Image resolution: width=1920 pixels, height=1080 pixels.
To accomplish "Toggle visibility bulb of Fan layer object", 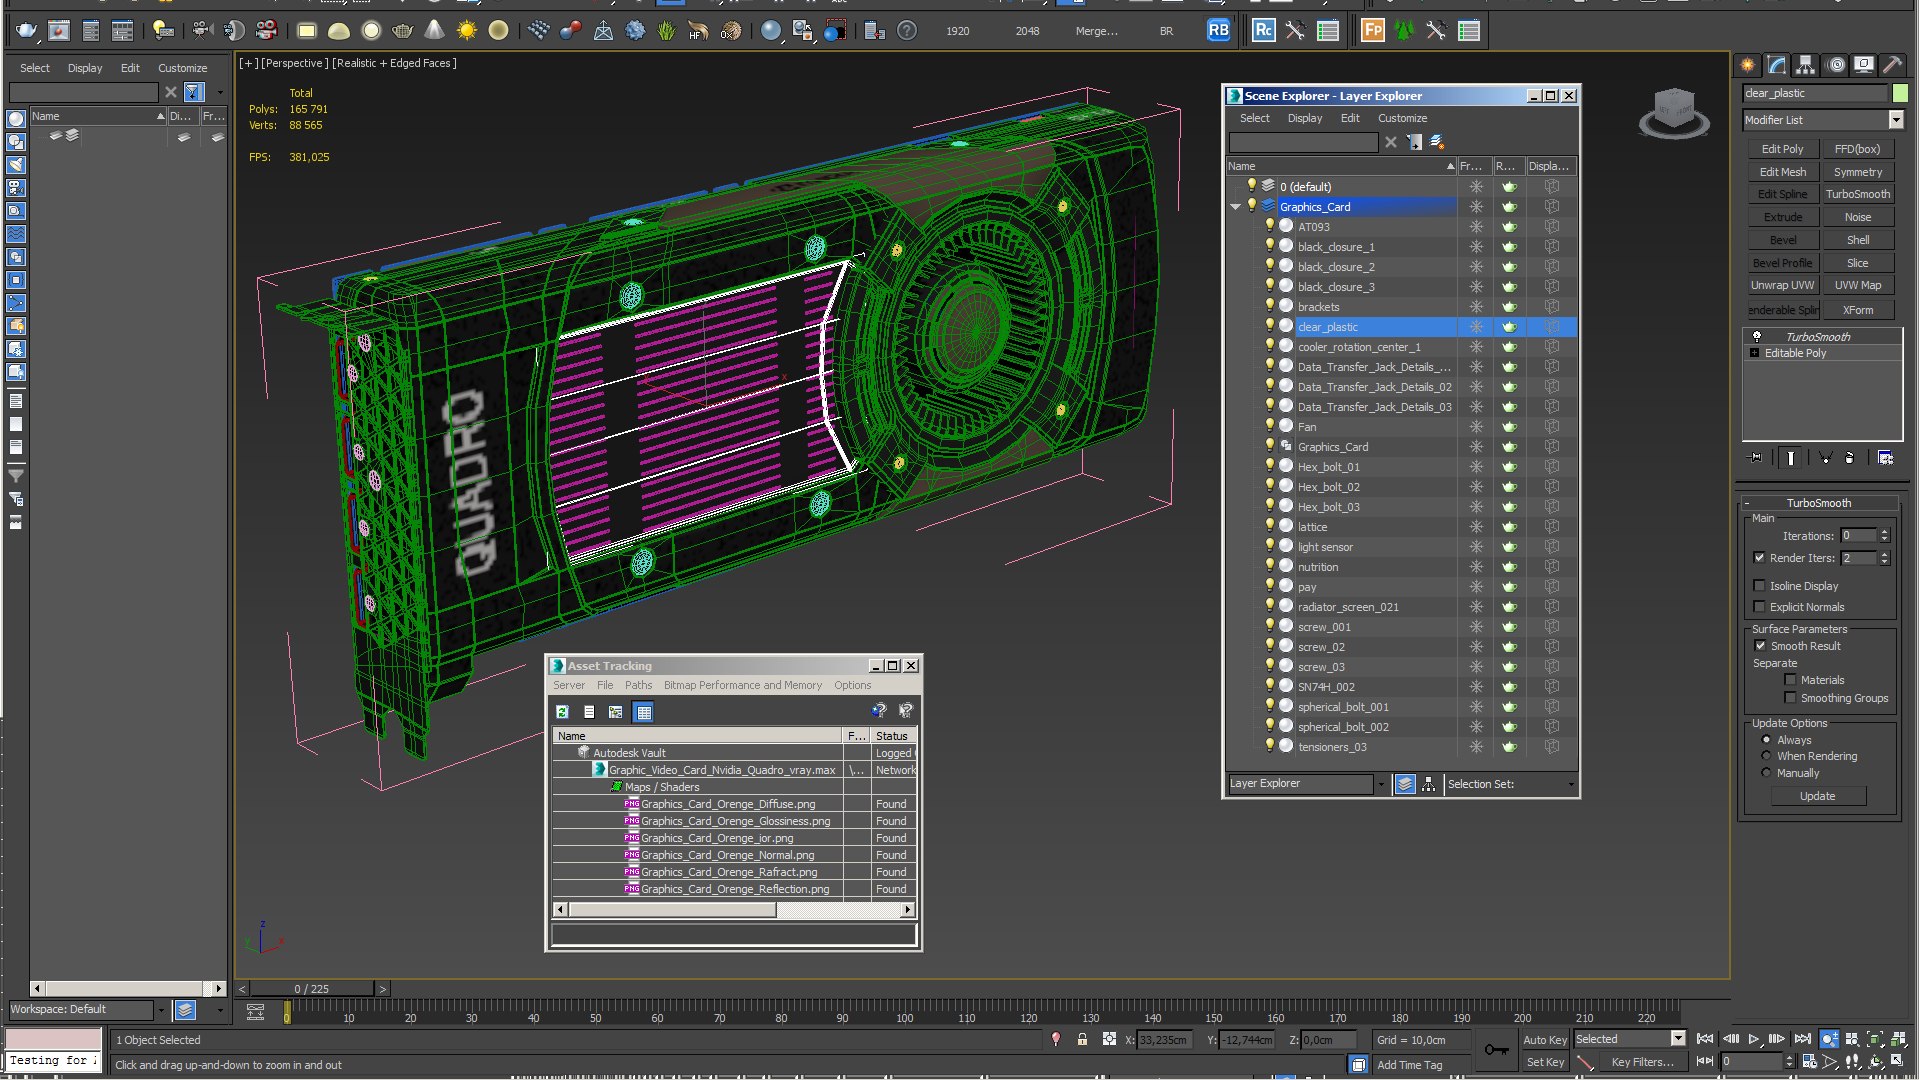I will (1270, 427).
